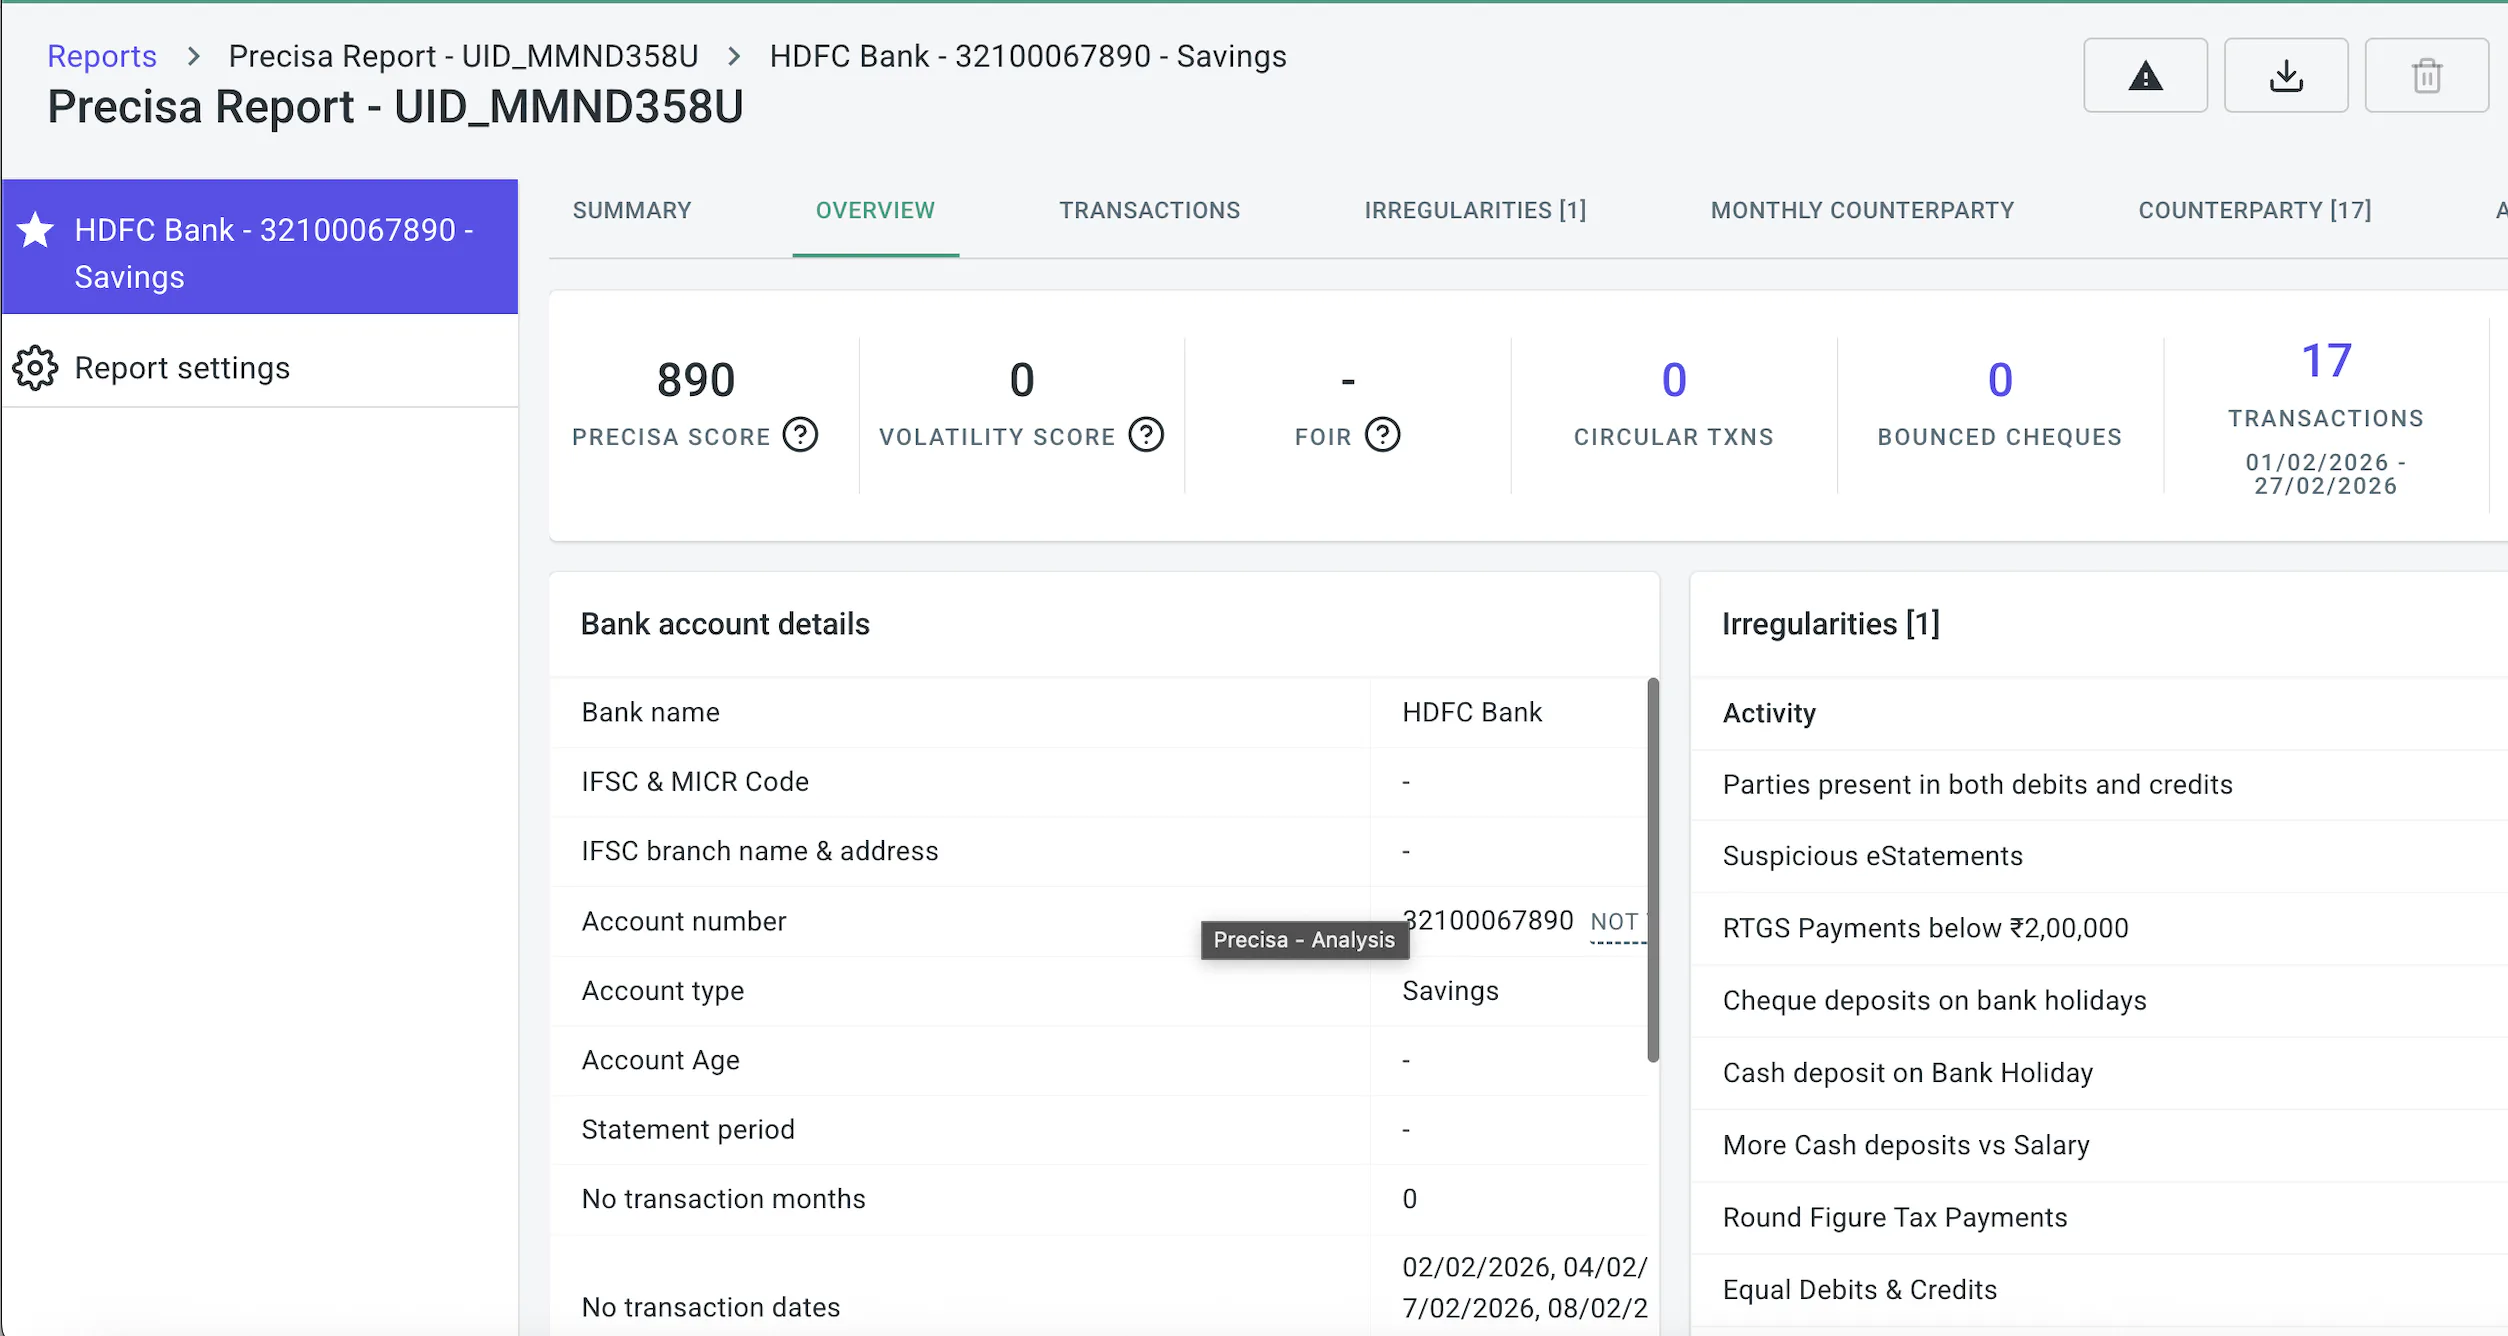This screenshot has width=2508, height=1336.
Task: Click the Precisa Score value 890
Action: coord(696,380)
